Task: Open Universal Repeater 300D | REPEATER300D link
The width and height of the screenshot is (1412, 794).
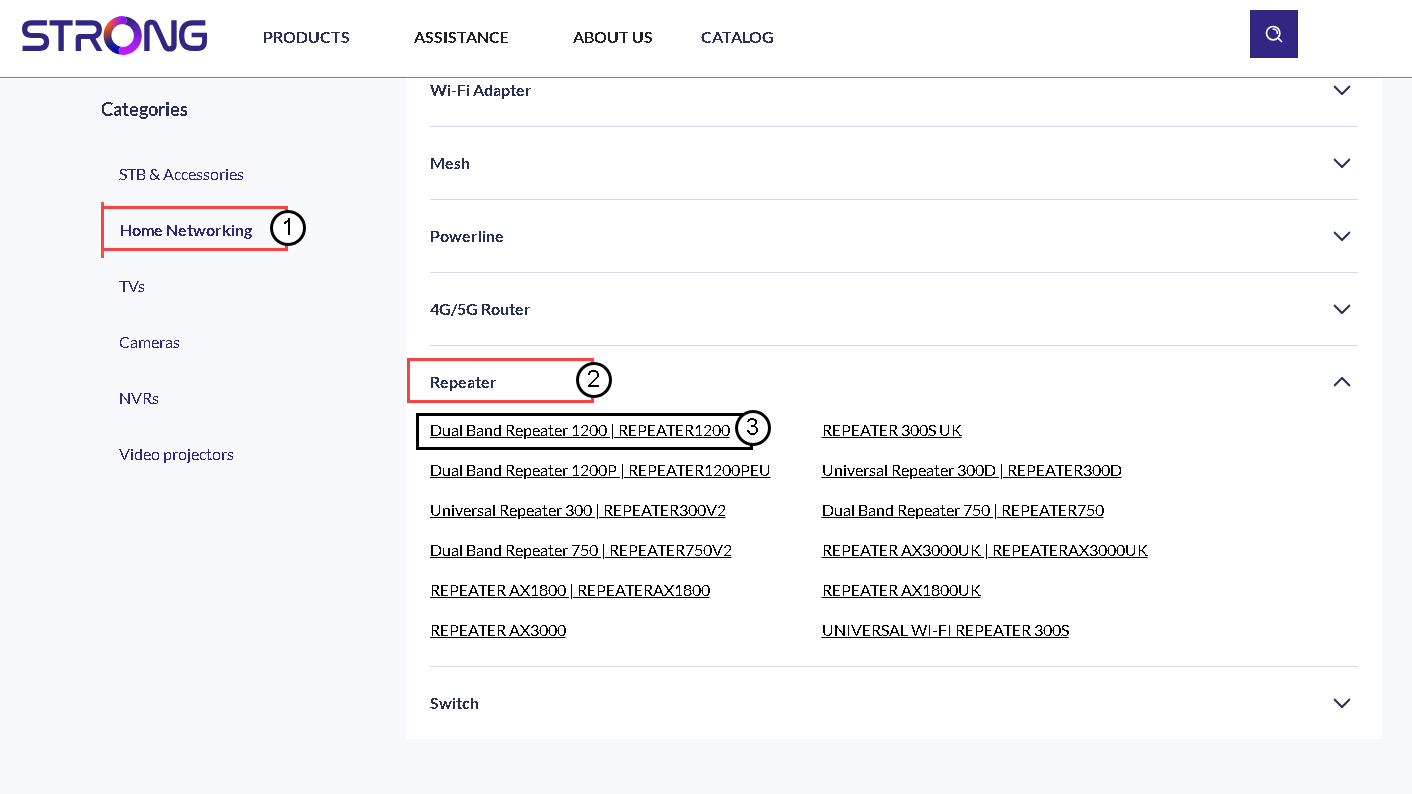Action: [x=972, y=470]
